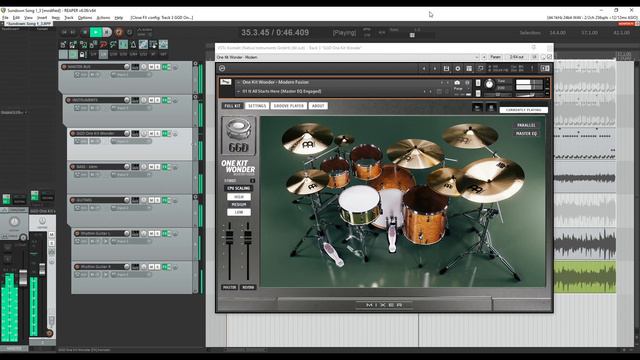Screen dimensions: 640x360
Task: Mute the MASTER BUS track
Action: tap(151, 67)
